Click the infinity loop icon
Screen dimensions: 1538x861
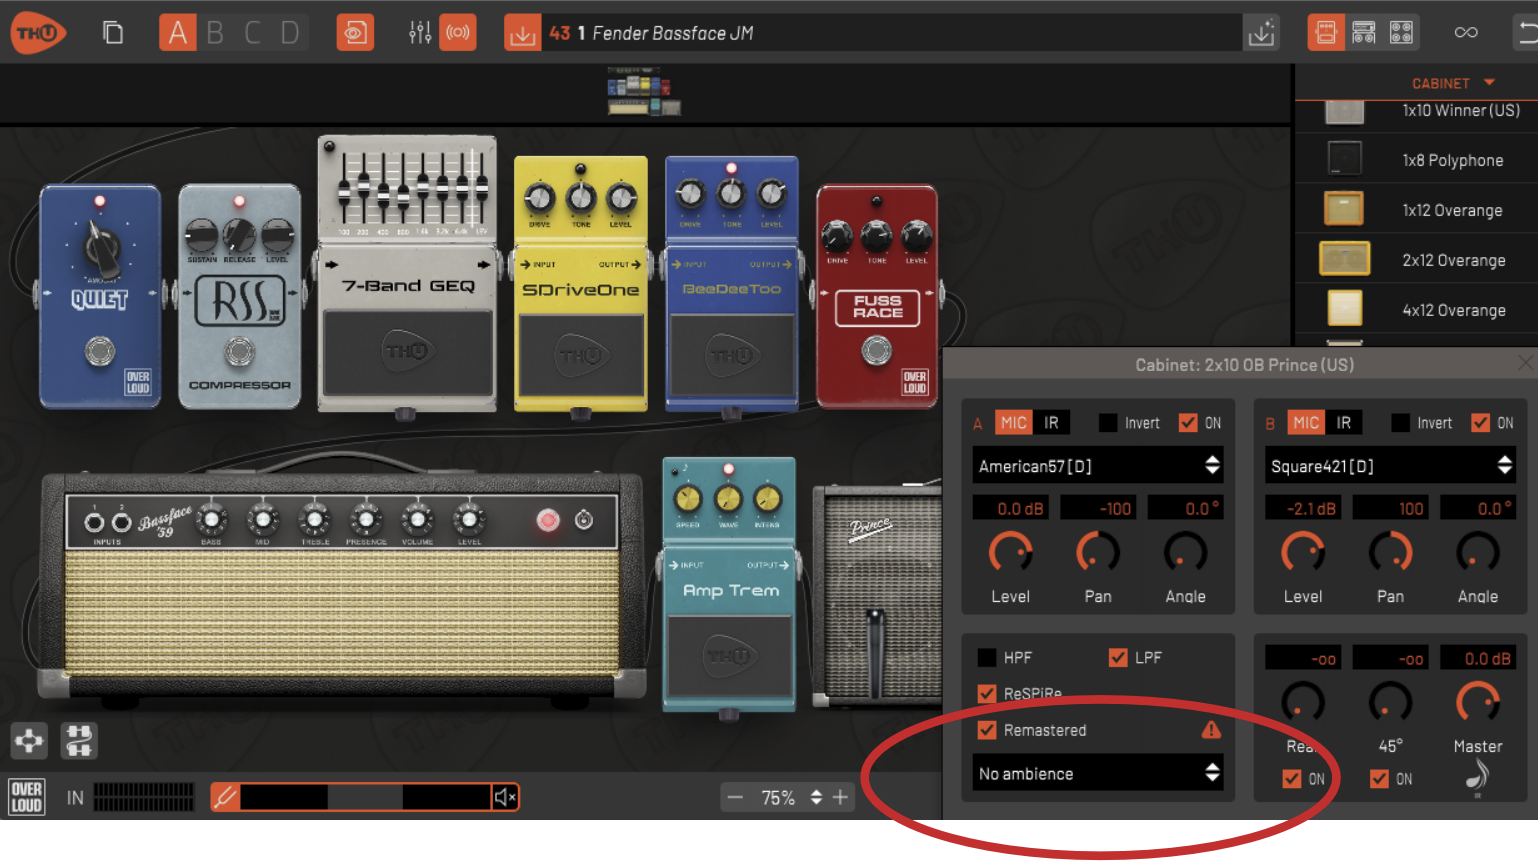point(1466,33)
